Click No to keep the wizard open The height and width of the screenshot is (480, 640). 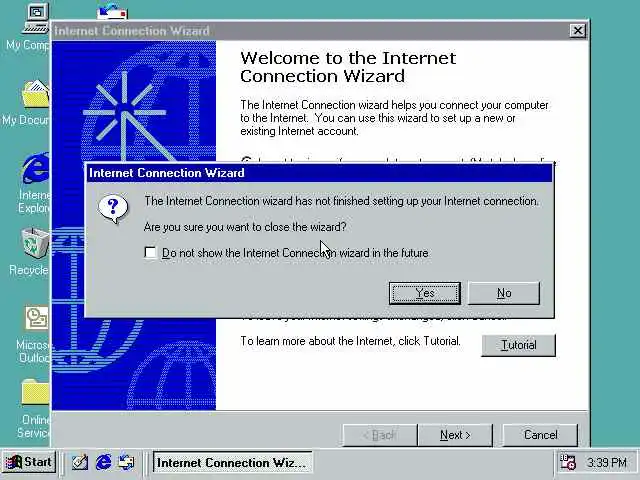coord(504,293)
